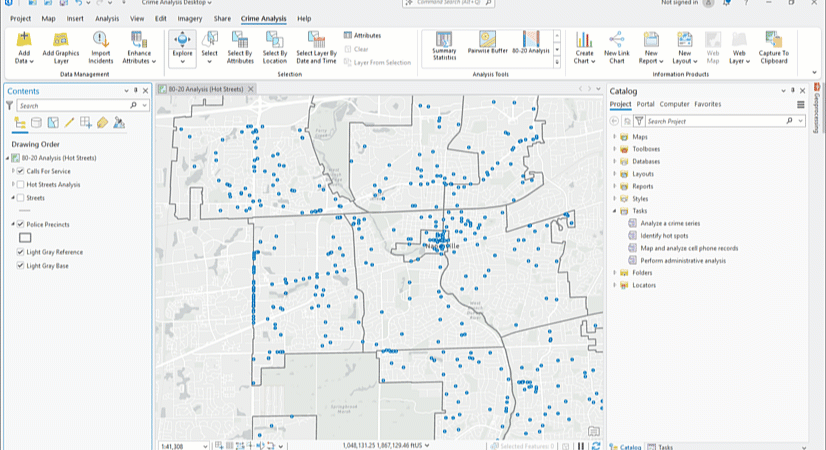The height and width of the screenshot is (450, 826).
Task: Expand the Analysis Tools gallery
Action: [557, 62]
